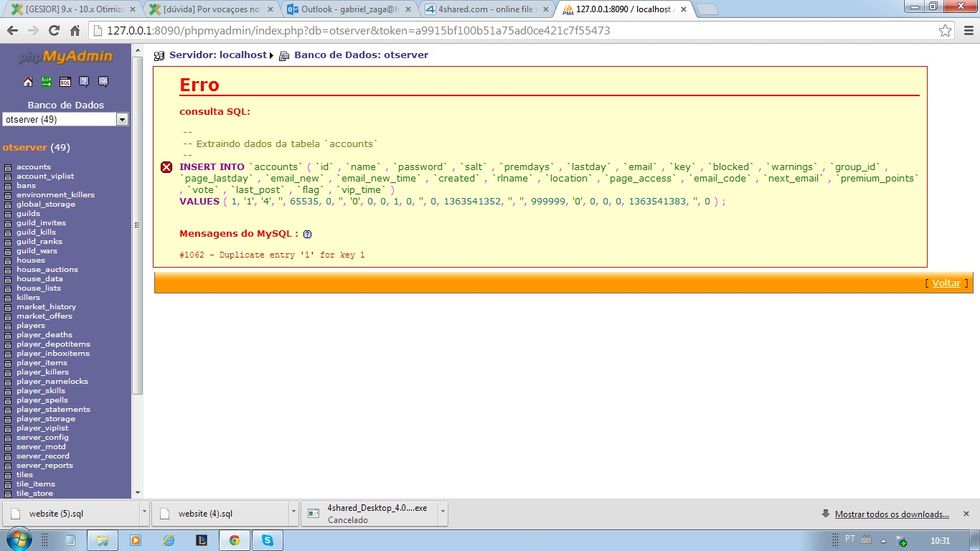Image resolution: width=980 pixels, height=551 pixels.
Task: Show hidden system tray icons arrow
Action: (883, 541)
